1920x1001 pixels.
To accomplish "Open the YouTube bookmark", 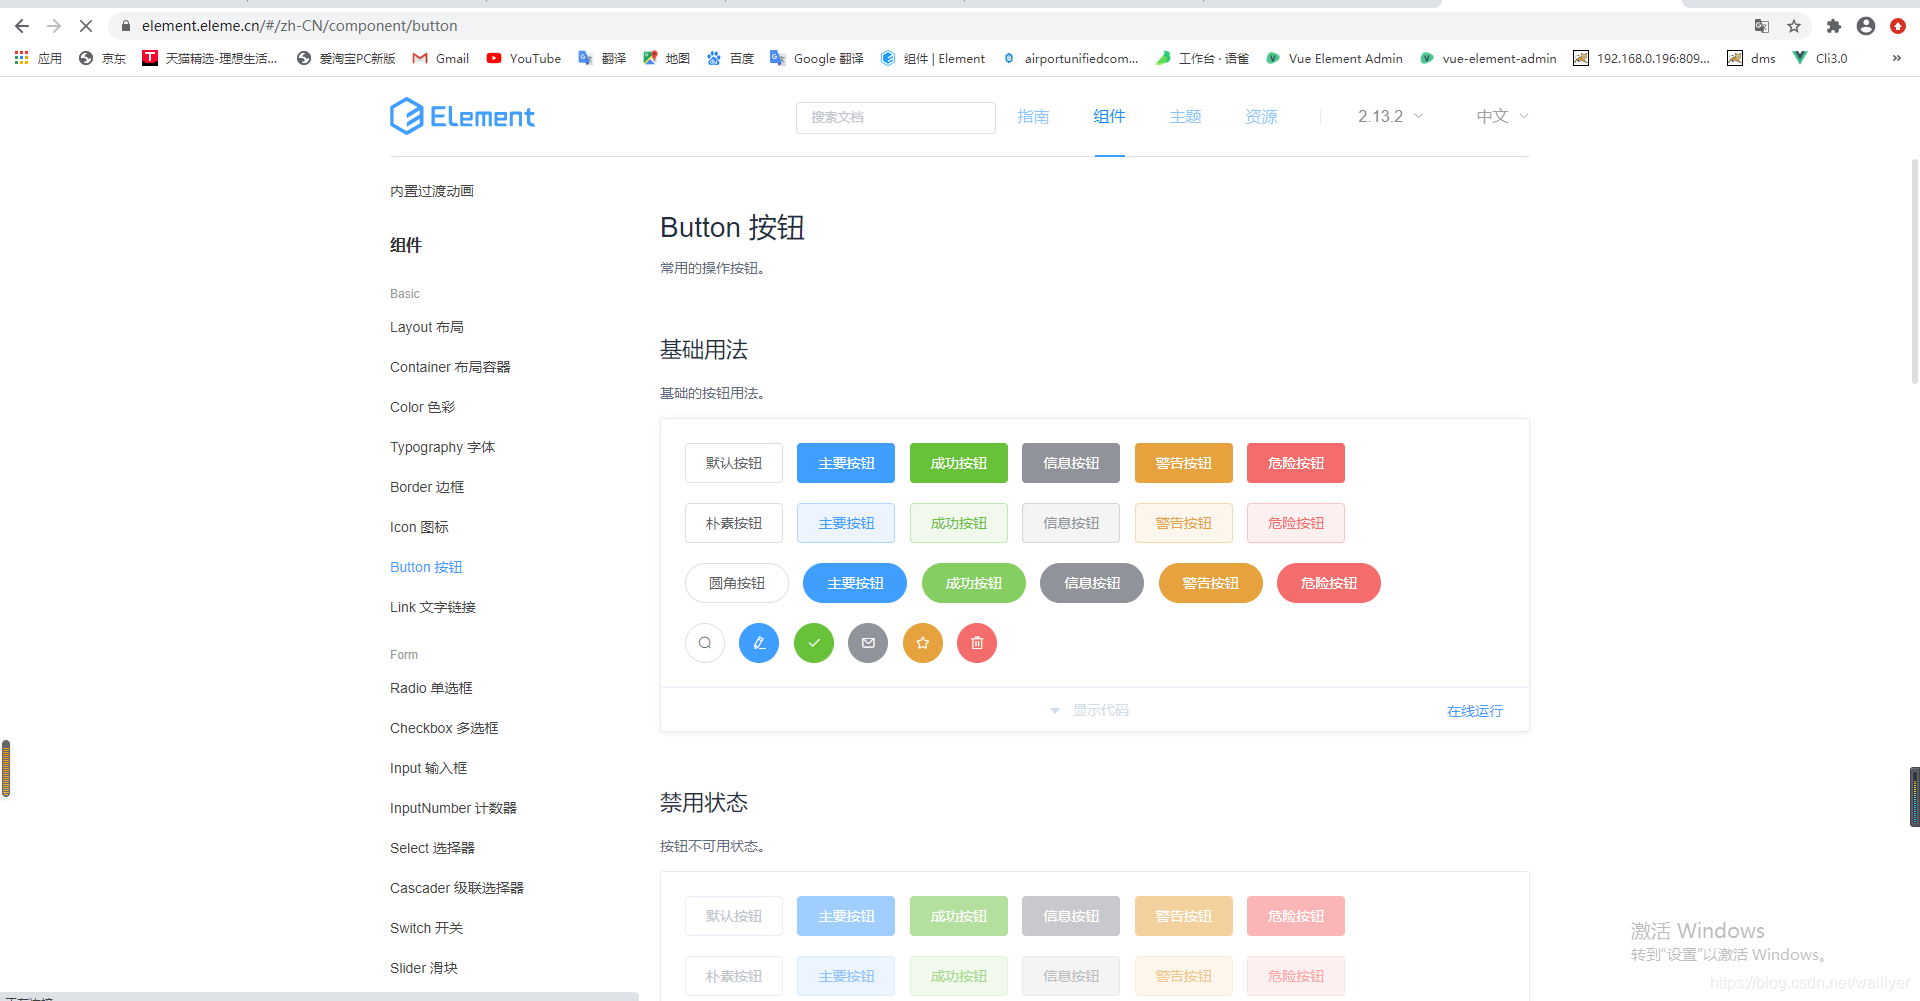I will (524, 58).
